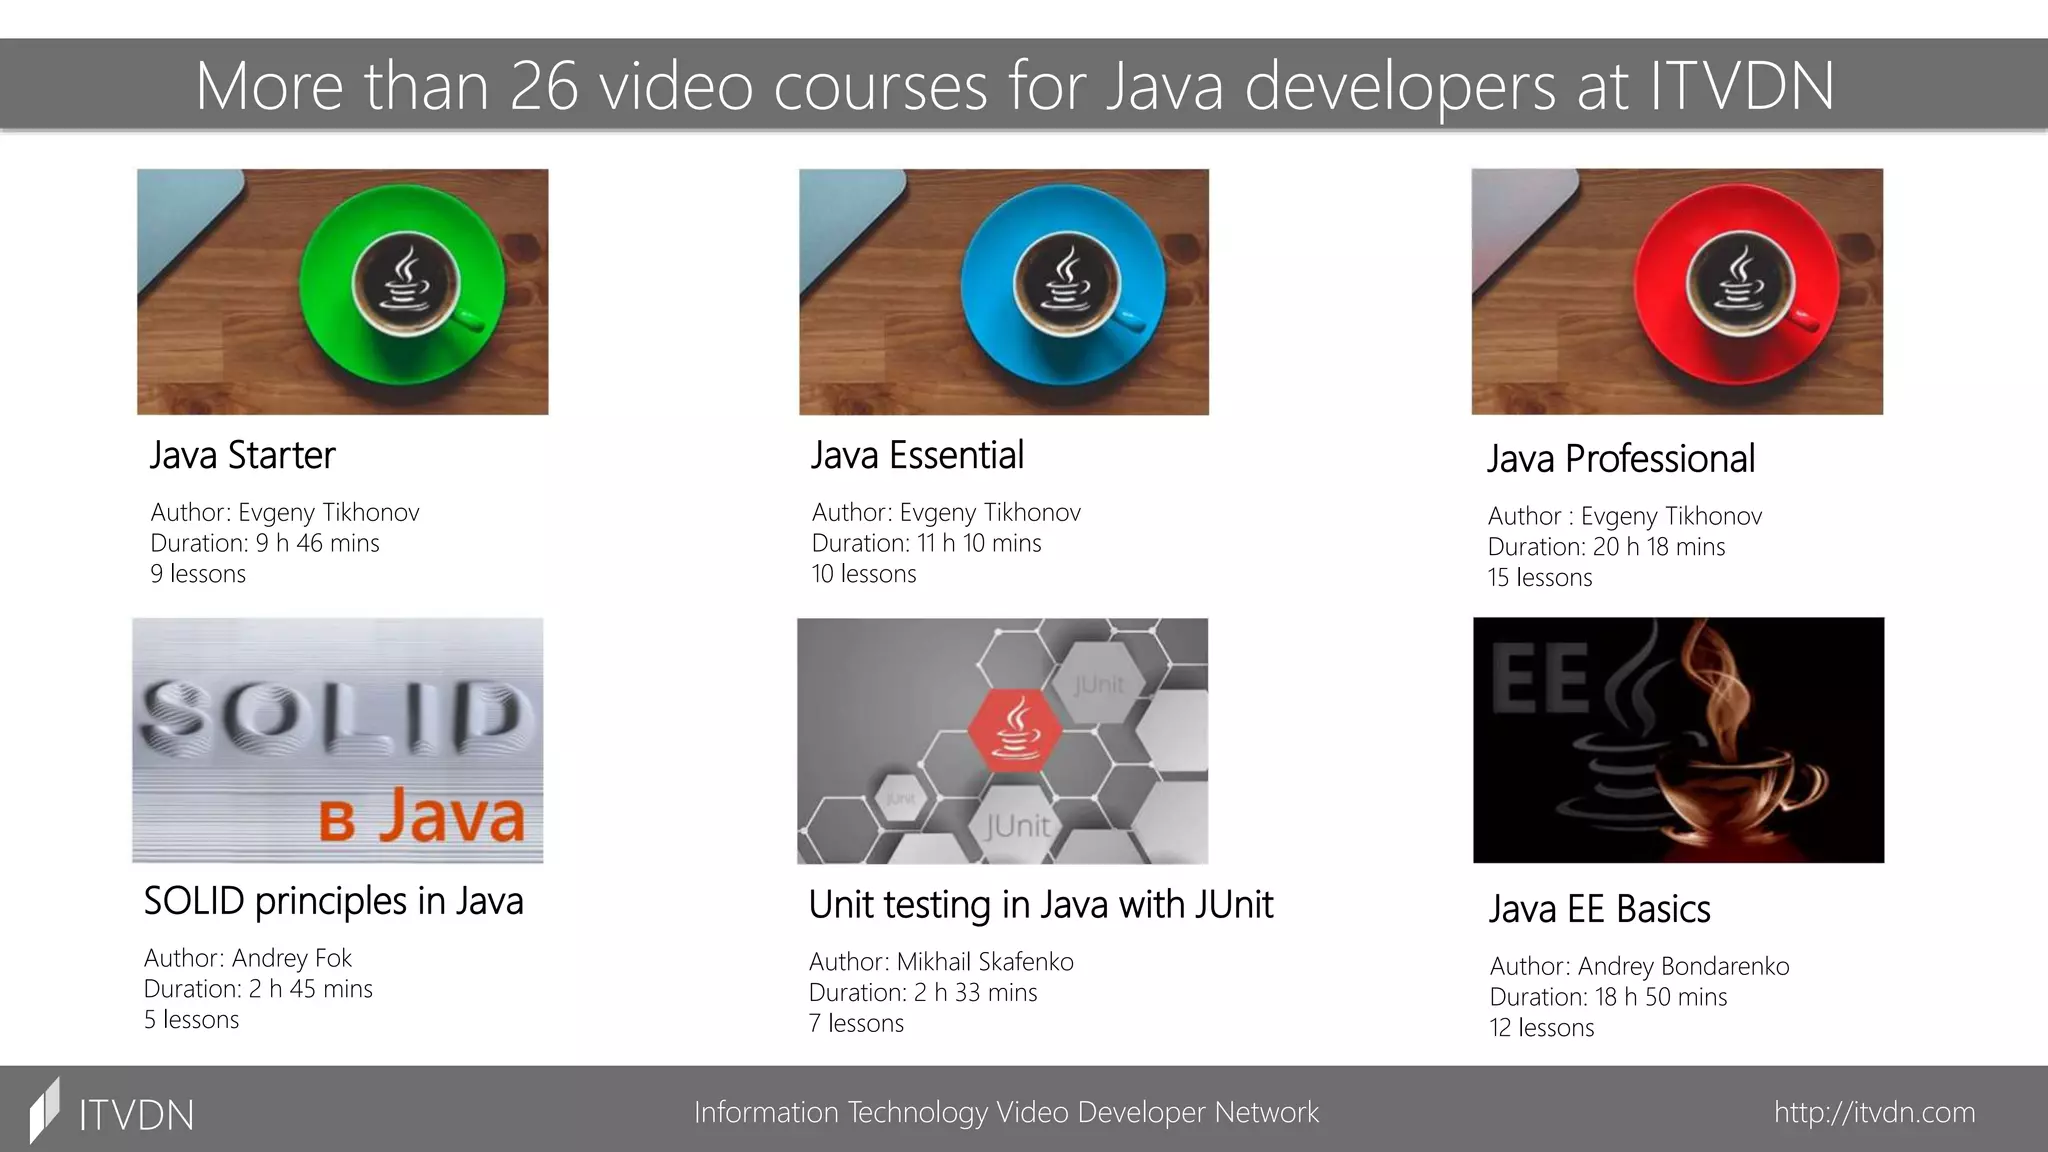Click the '9 lessons' text
This screenshot has width=2048, height=1152.
(198, 574)
